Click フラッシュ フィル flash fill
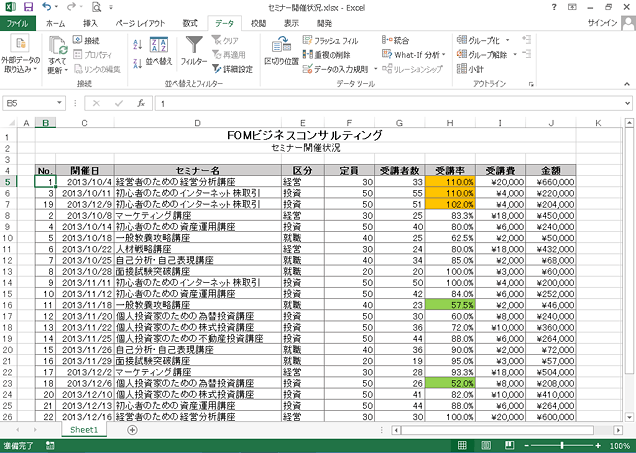 tap(331, 40)
